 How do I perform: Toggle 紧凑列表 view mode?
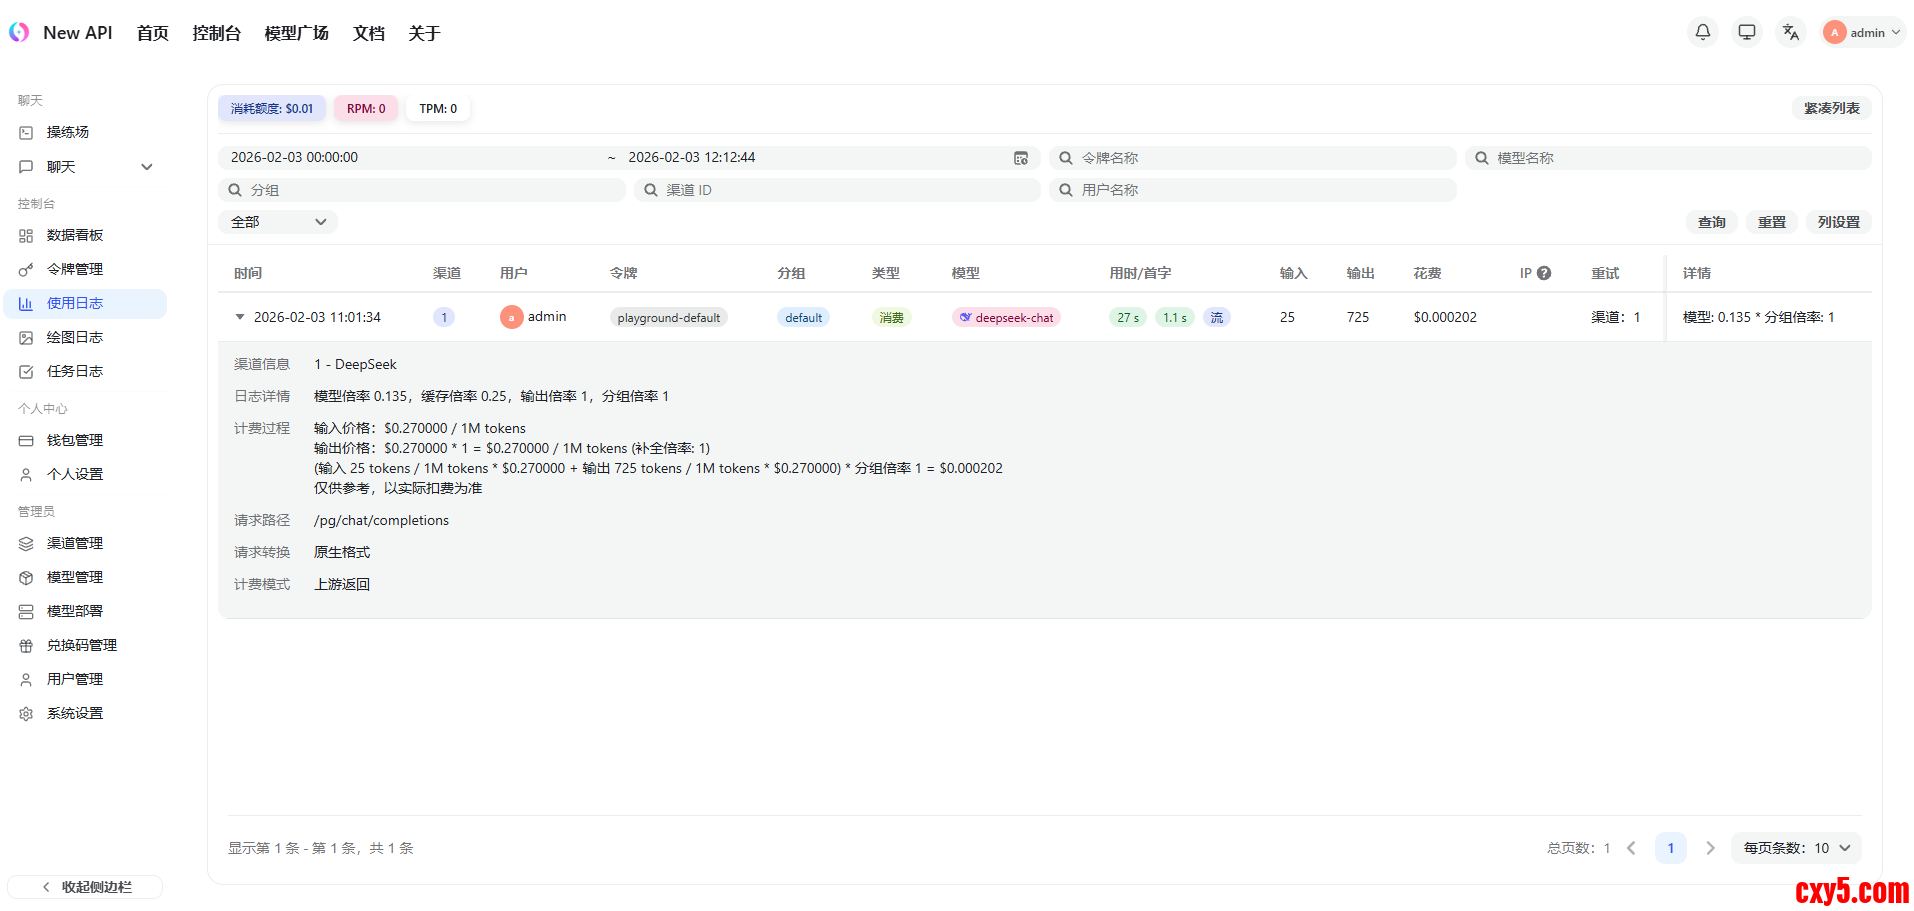pyautogui.click(x=1831, y=108)
